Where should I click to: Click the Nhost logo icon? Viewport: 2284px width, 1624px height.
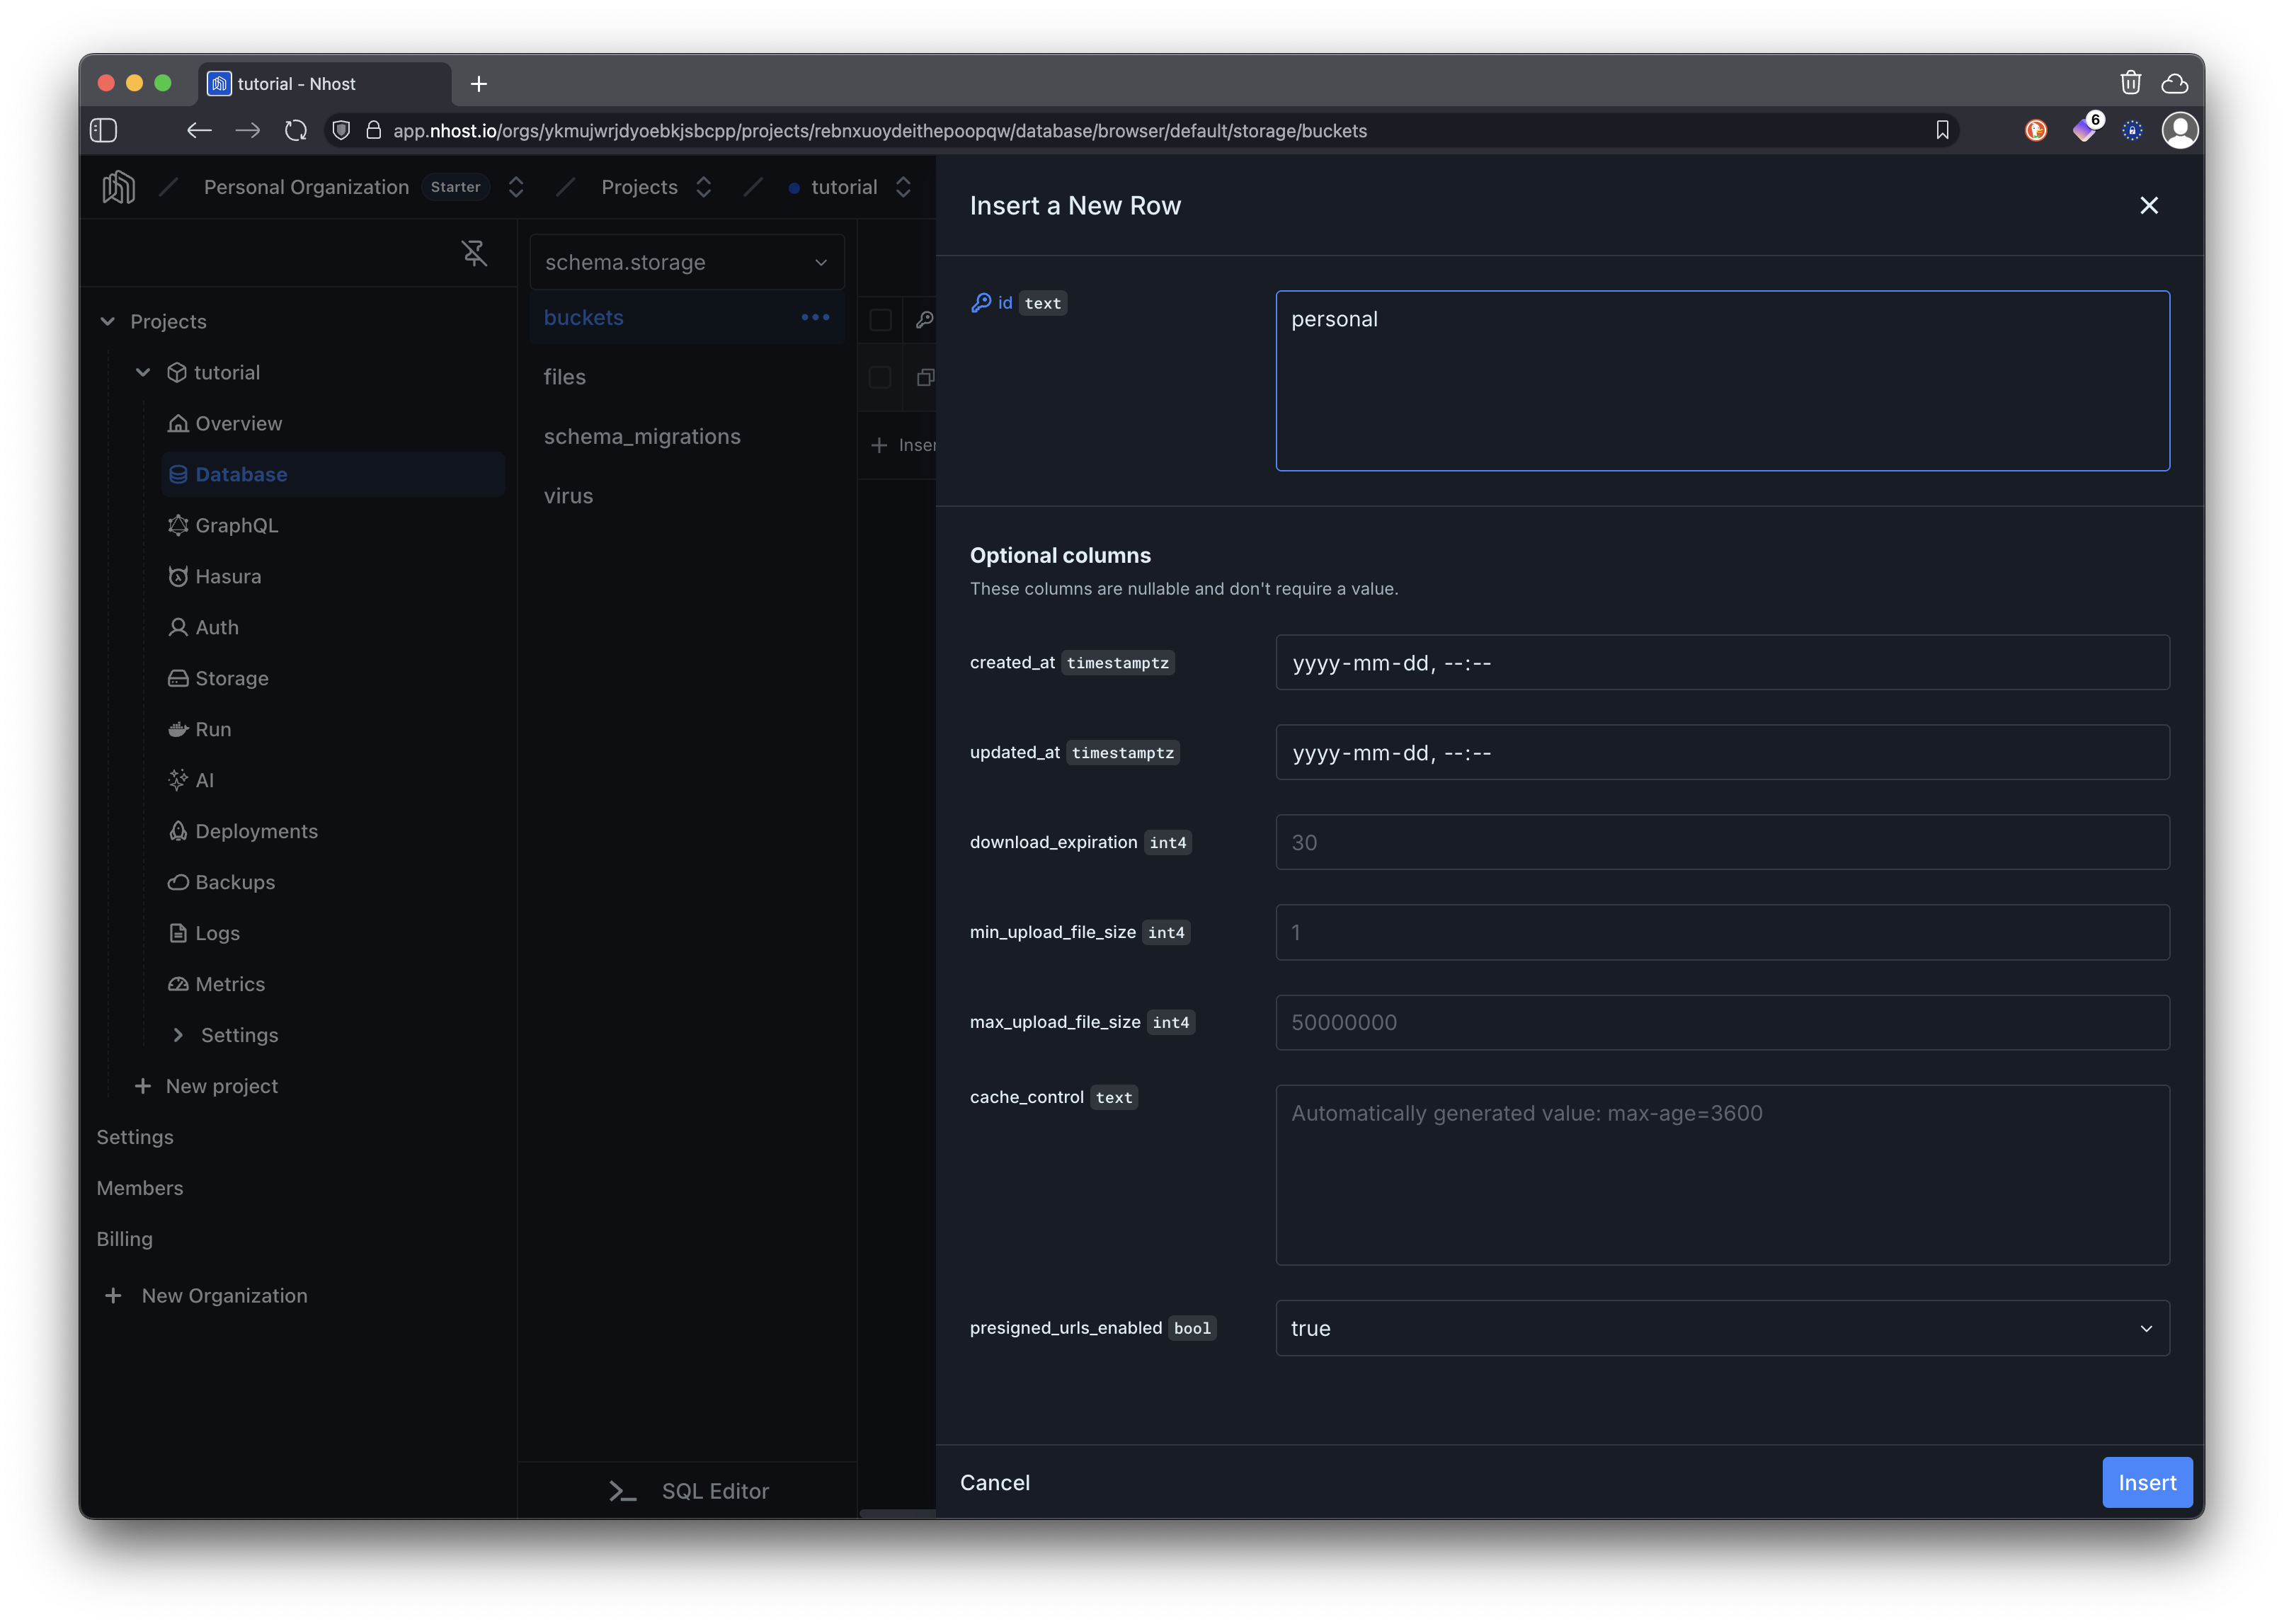[119, 187]
